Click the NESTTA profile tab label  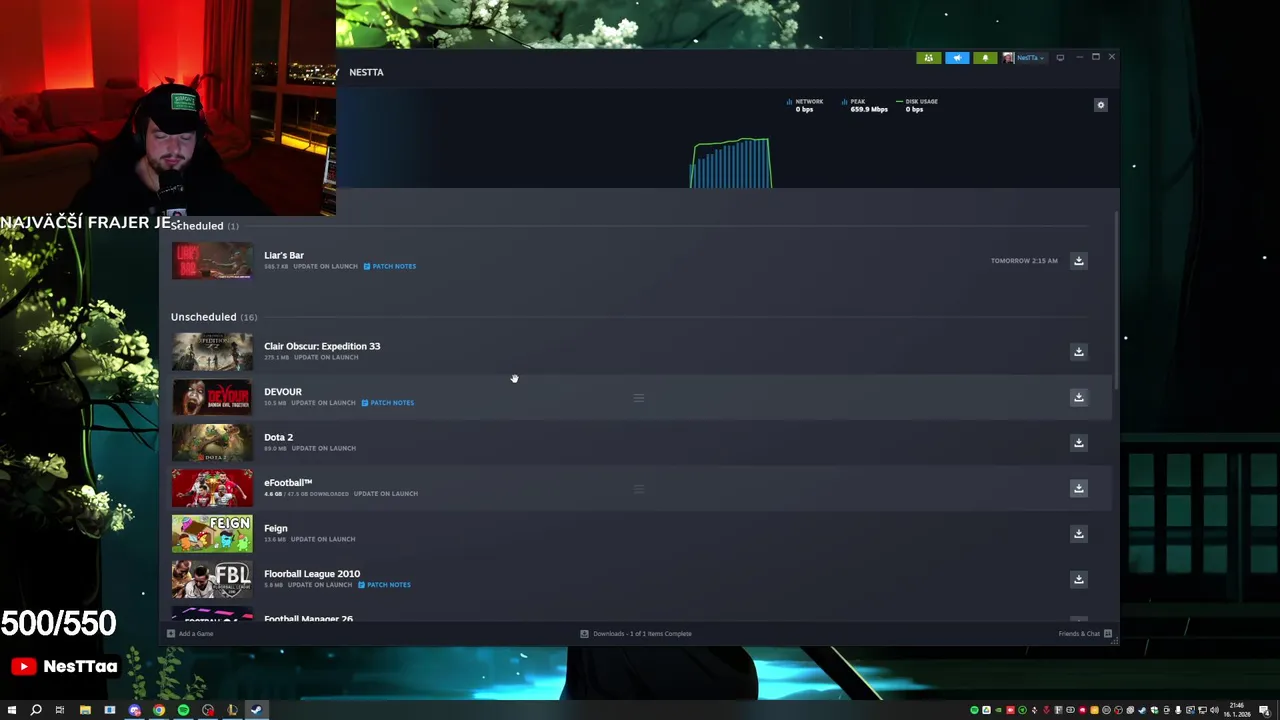click(x=366, y=72)
